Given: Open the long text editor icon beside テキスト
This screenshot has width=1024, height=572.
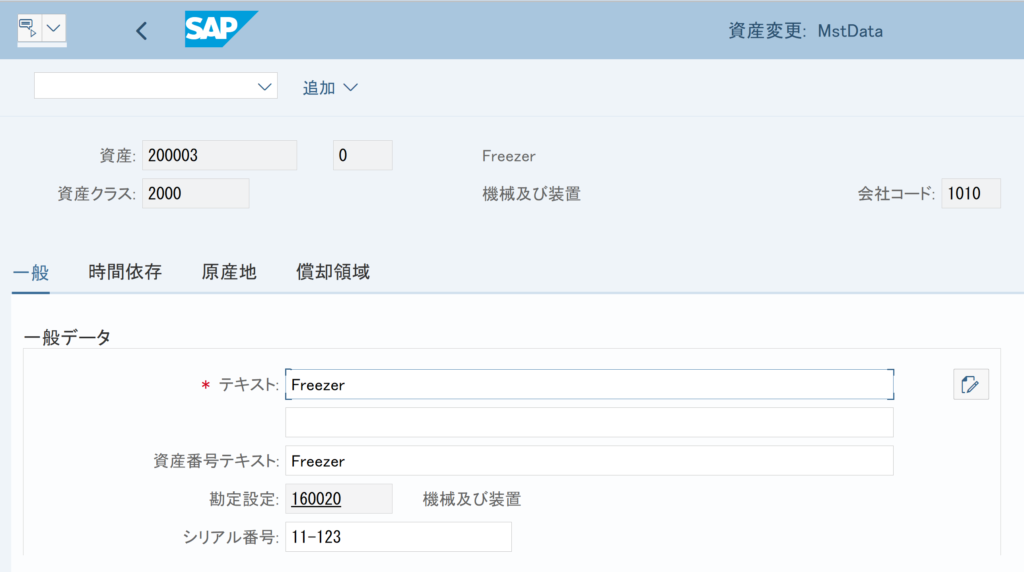Looking at the screenshot, I should click(x=970, y=384).
